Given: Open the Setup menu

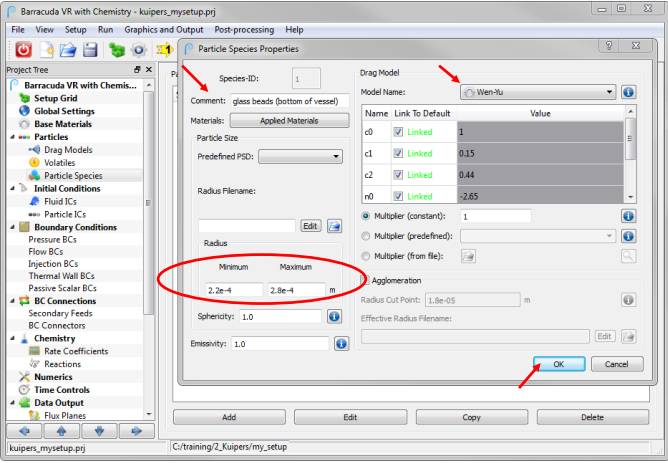Looking at the screenshot, I should click(76, 30).
